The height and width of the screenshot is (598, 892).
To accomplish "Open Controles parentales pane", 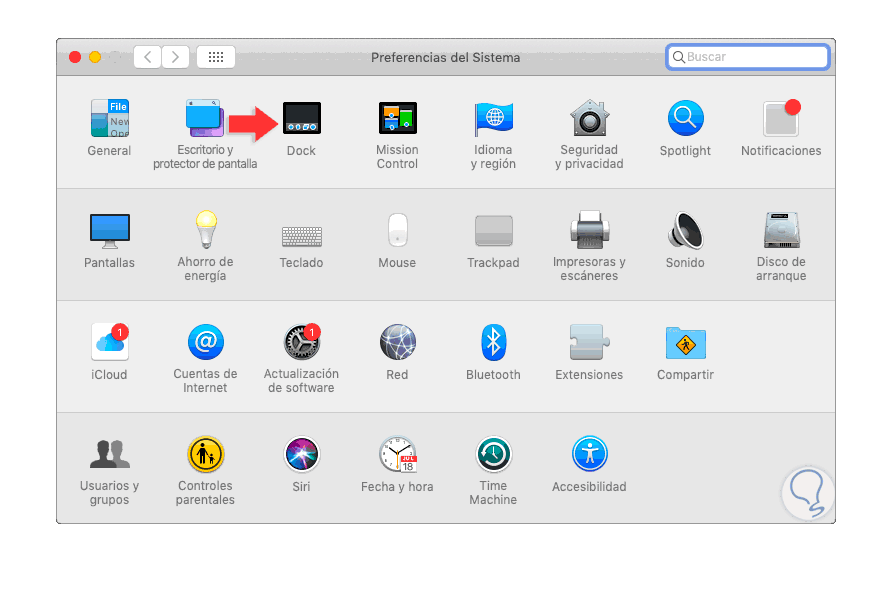I will click(206, 454).
